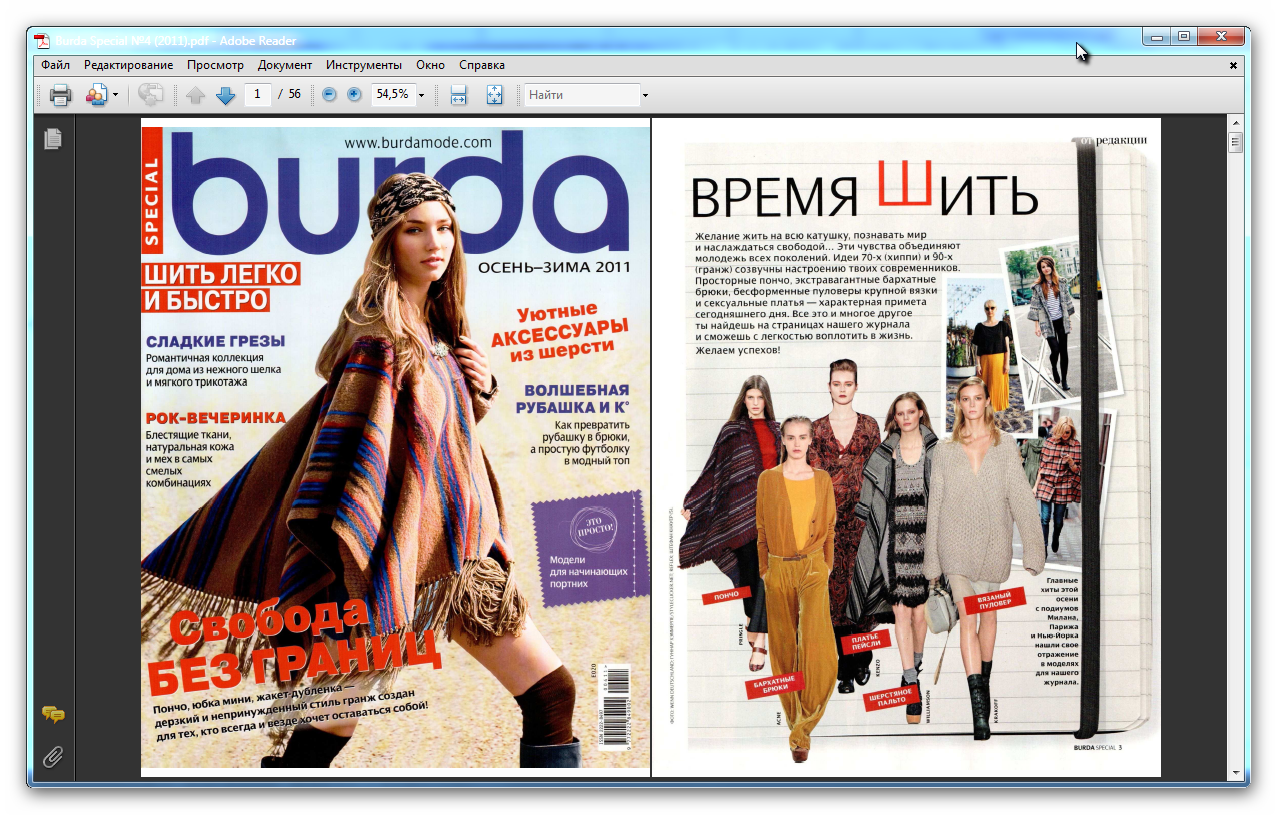
Task: Click the ШЕРСТЯНОЕ ПАЛЬТО red label
Action: click(x=888, y=698)
